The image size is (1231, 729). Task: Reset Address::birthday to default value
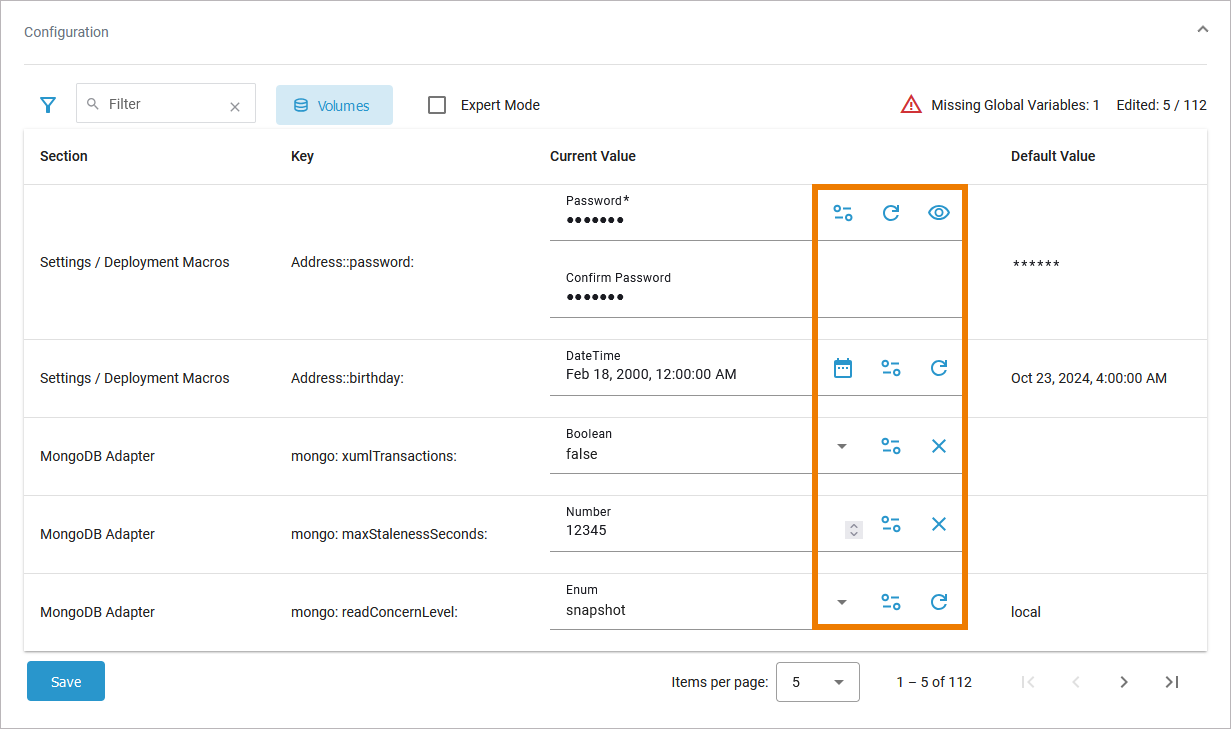938,368
